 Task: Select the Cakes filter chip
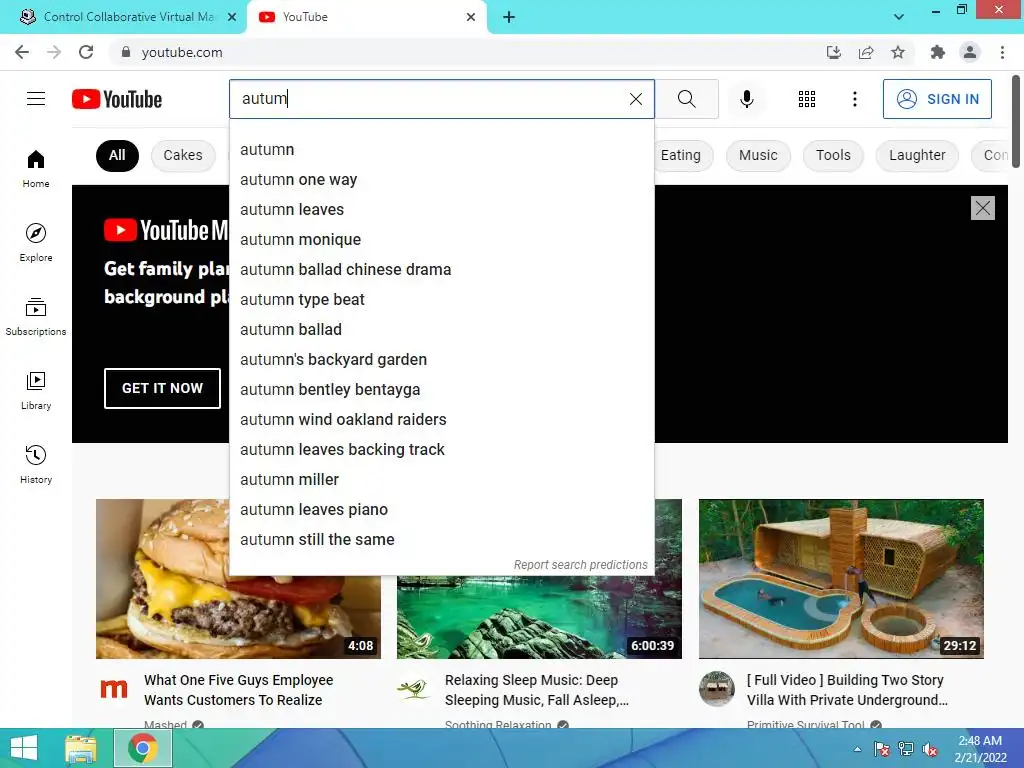point(183,155)
